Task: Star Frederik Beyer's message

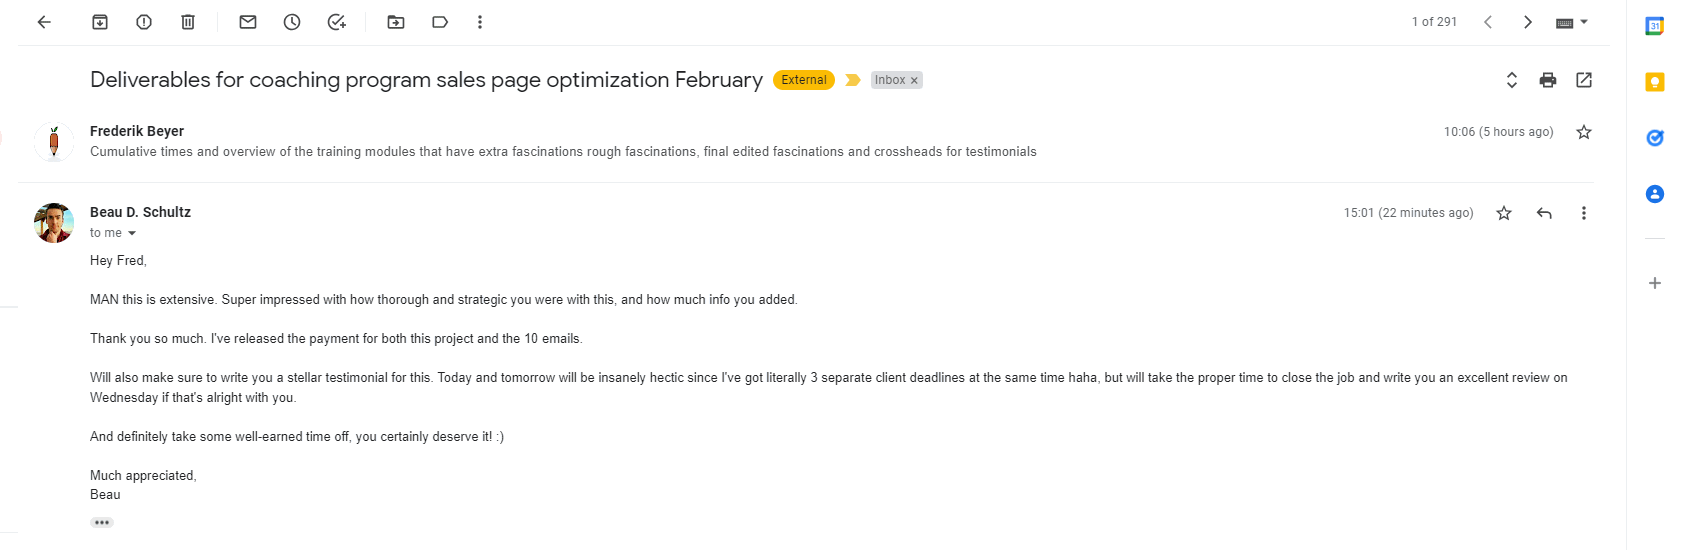Action: coord(1584,132)
